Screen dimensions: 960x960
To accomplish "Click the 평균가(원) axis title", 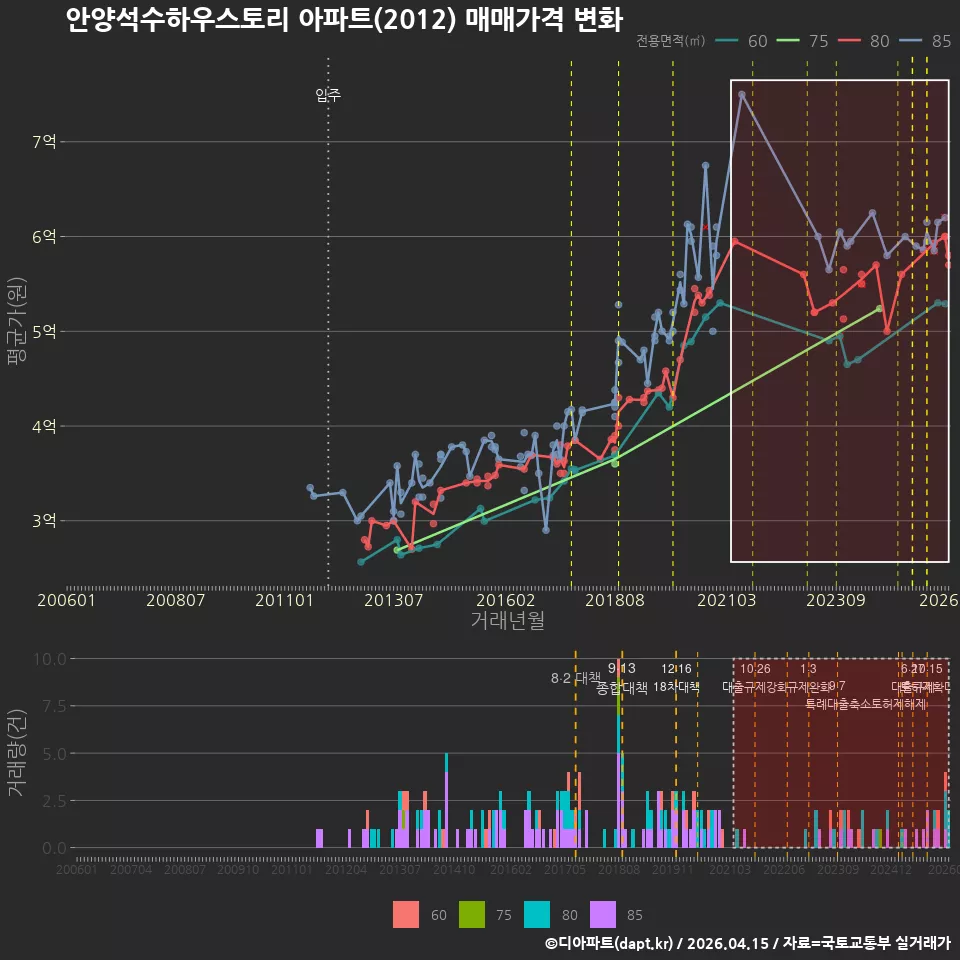I will [17, 321].
